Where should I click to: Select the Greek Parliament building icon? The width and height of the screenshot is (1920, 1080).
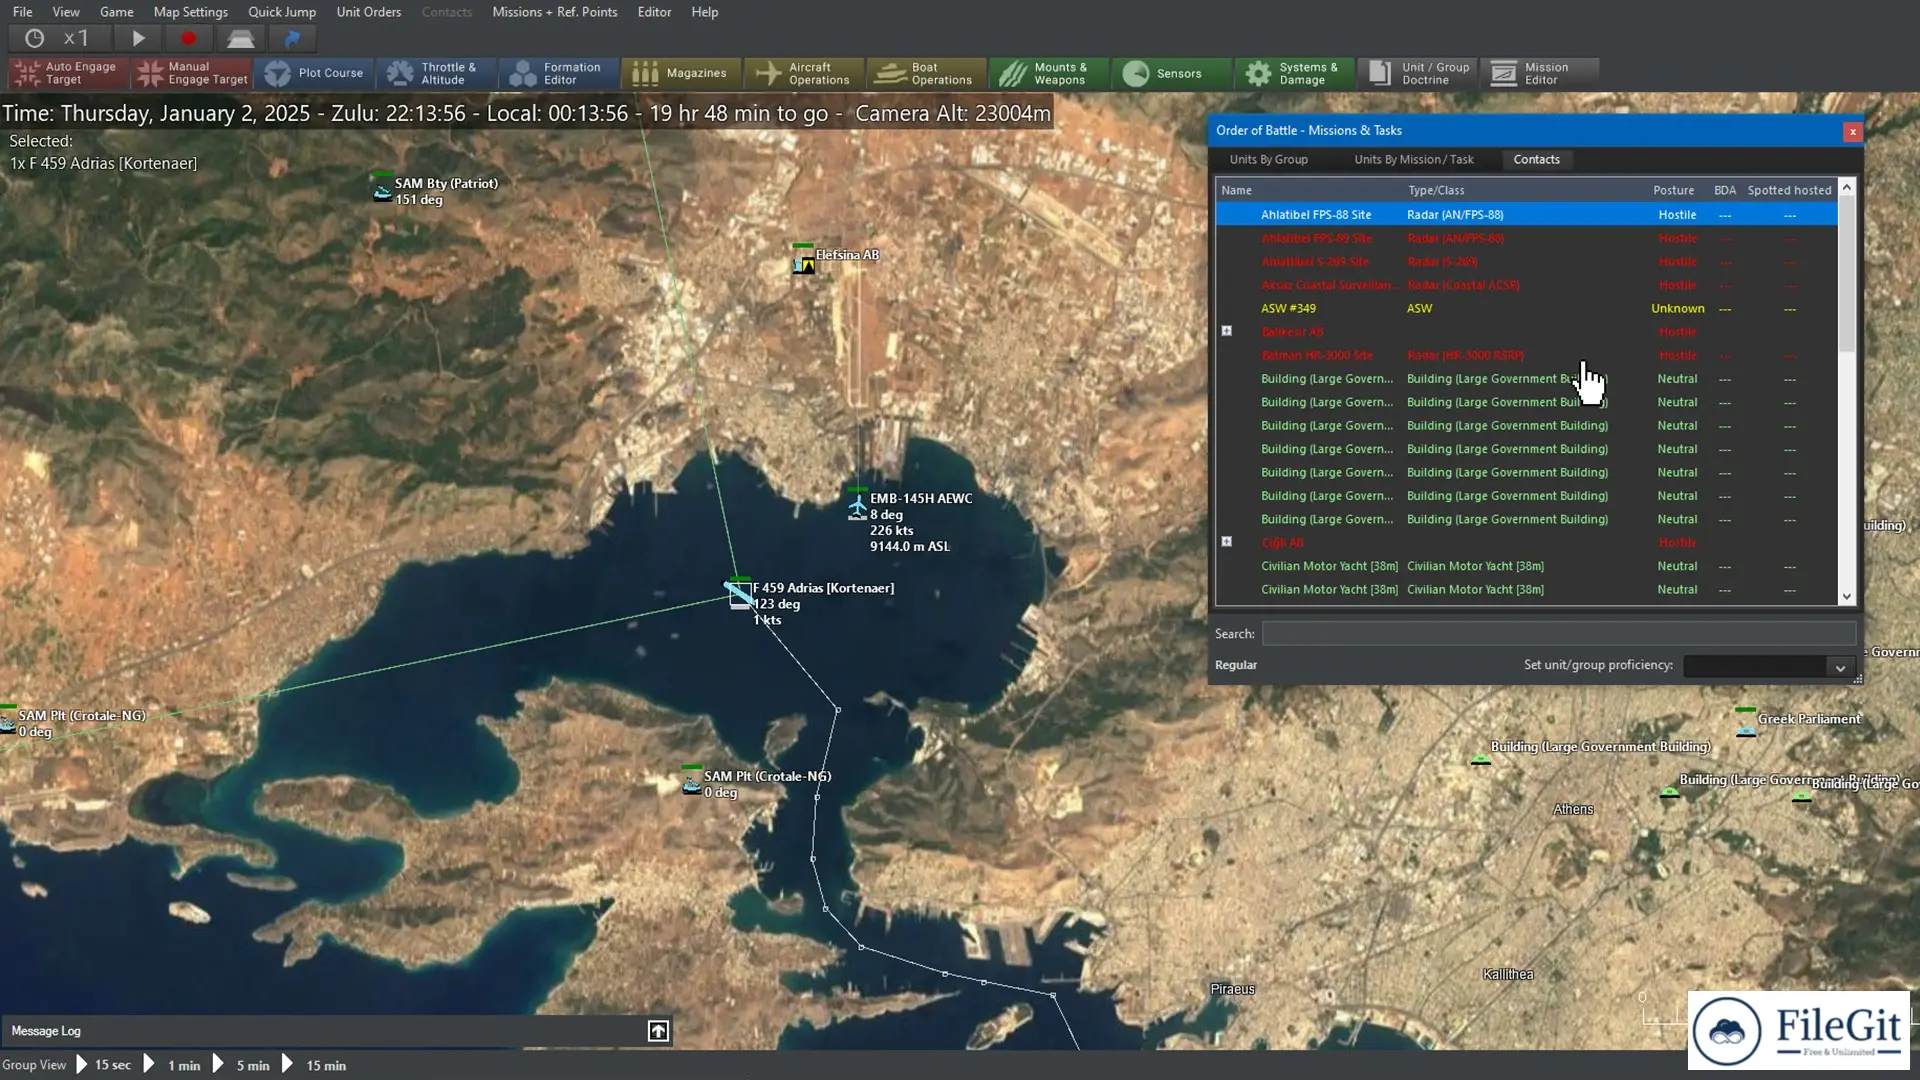pyautogui.click(x=1745, y=724)
